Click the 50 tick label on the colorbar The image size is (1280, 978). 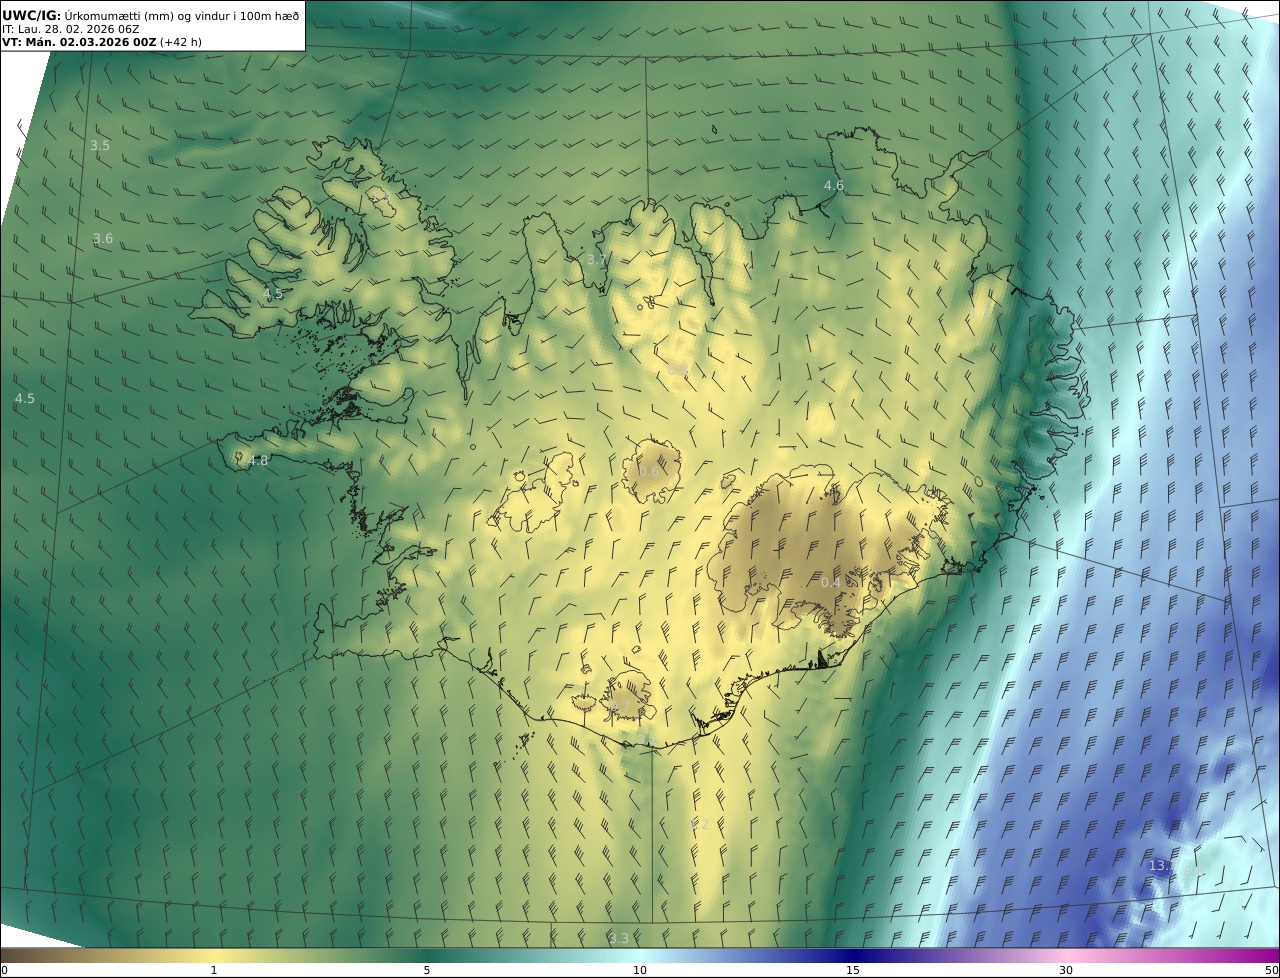(1271, 970)
